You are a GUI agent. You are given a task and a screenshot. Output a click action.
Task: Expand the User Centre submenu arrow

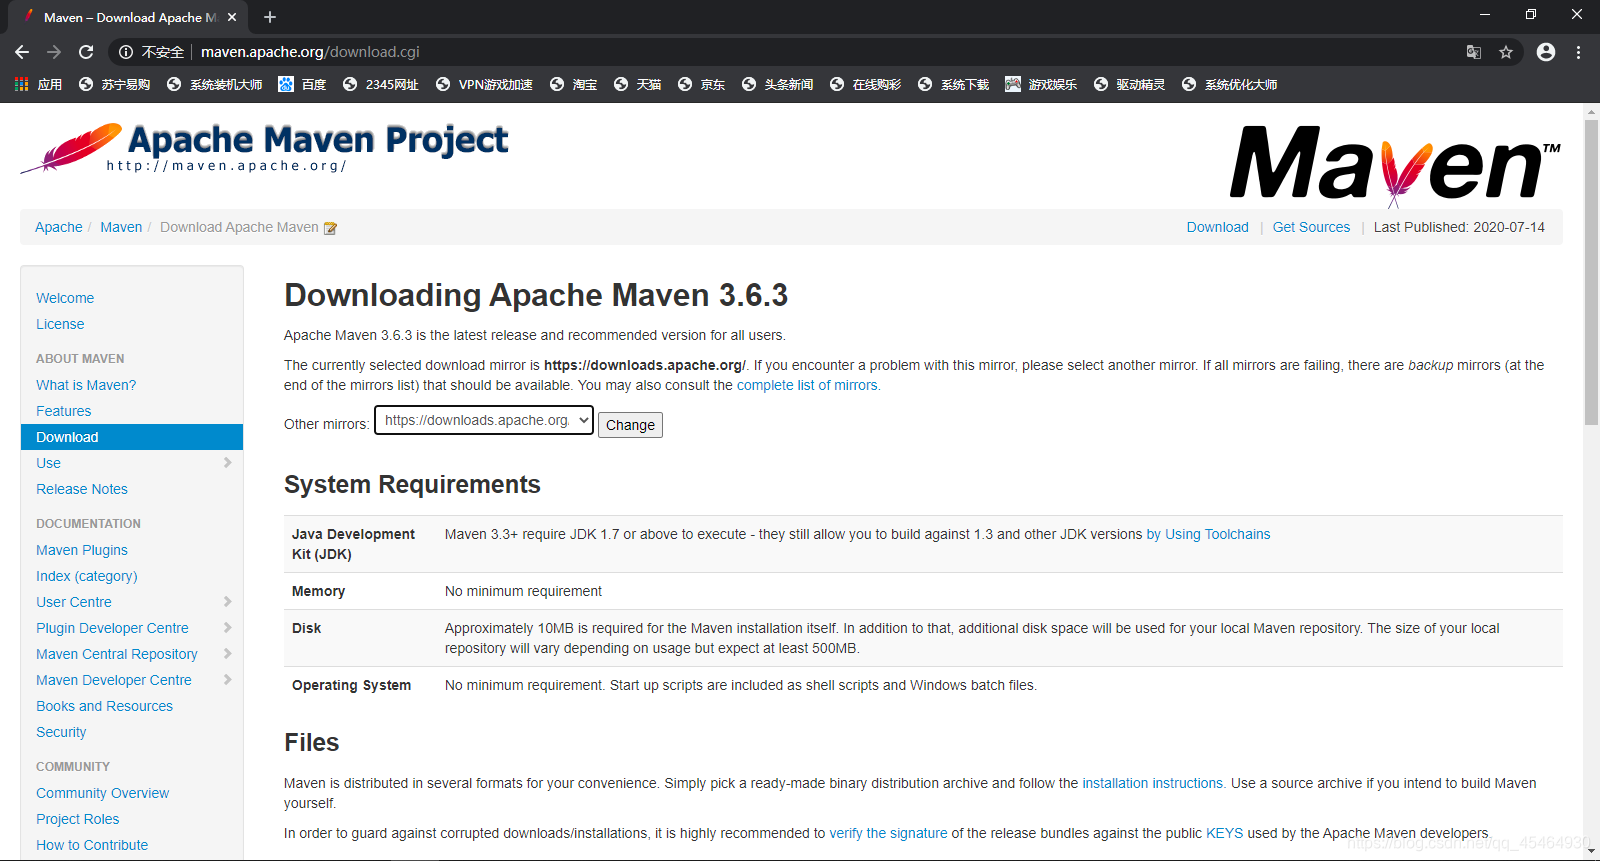coord(227,602)
